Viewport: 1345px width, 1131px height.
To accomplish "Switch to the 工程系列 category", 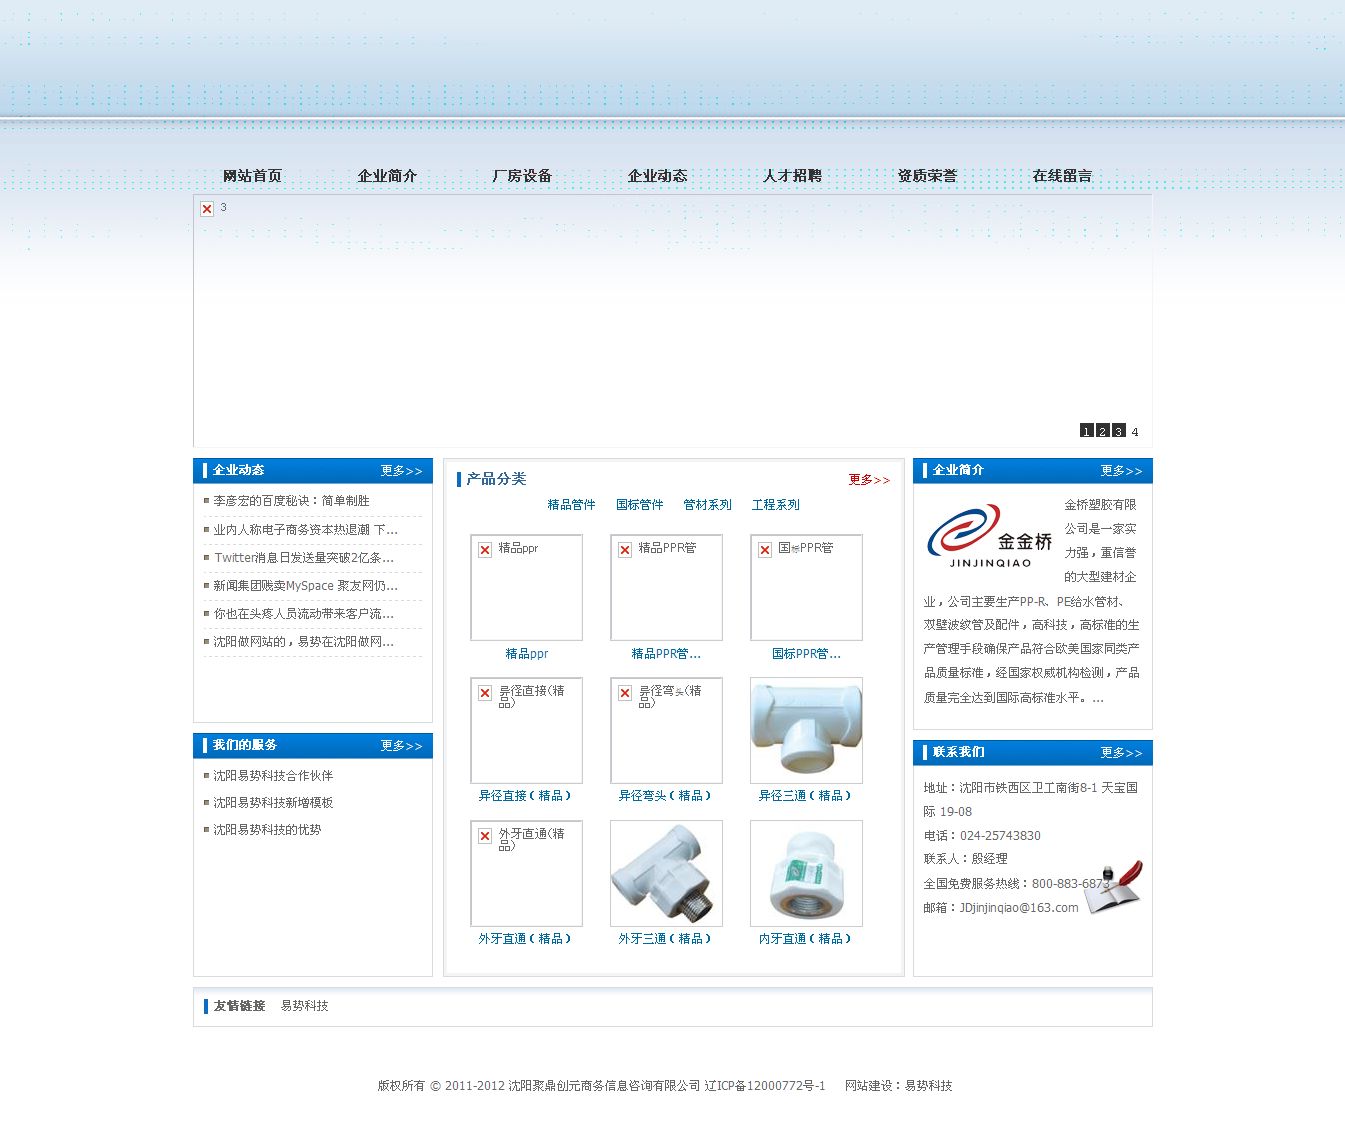I will click(x=775, y=505).
